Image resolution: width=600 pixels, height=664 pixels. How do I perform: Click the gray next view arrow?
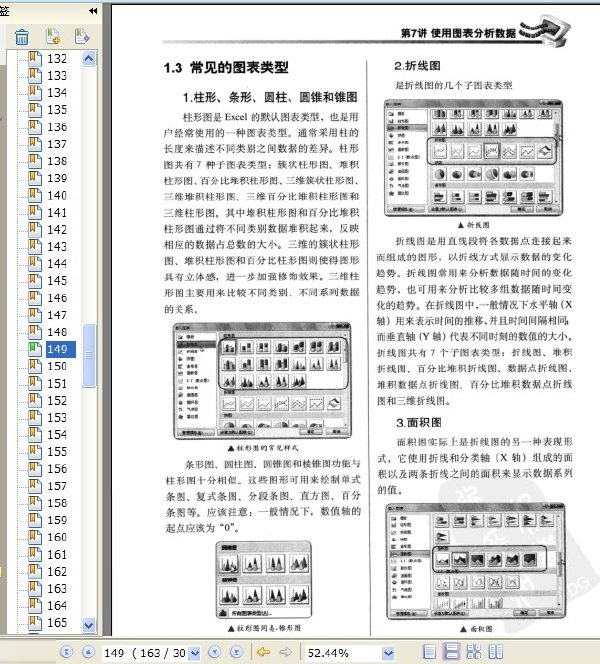pyautogui.click(x=286, y=652)
